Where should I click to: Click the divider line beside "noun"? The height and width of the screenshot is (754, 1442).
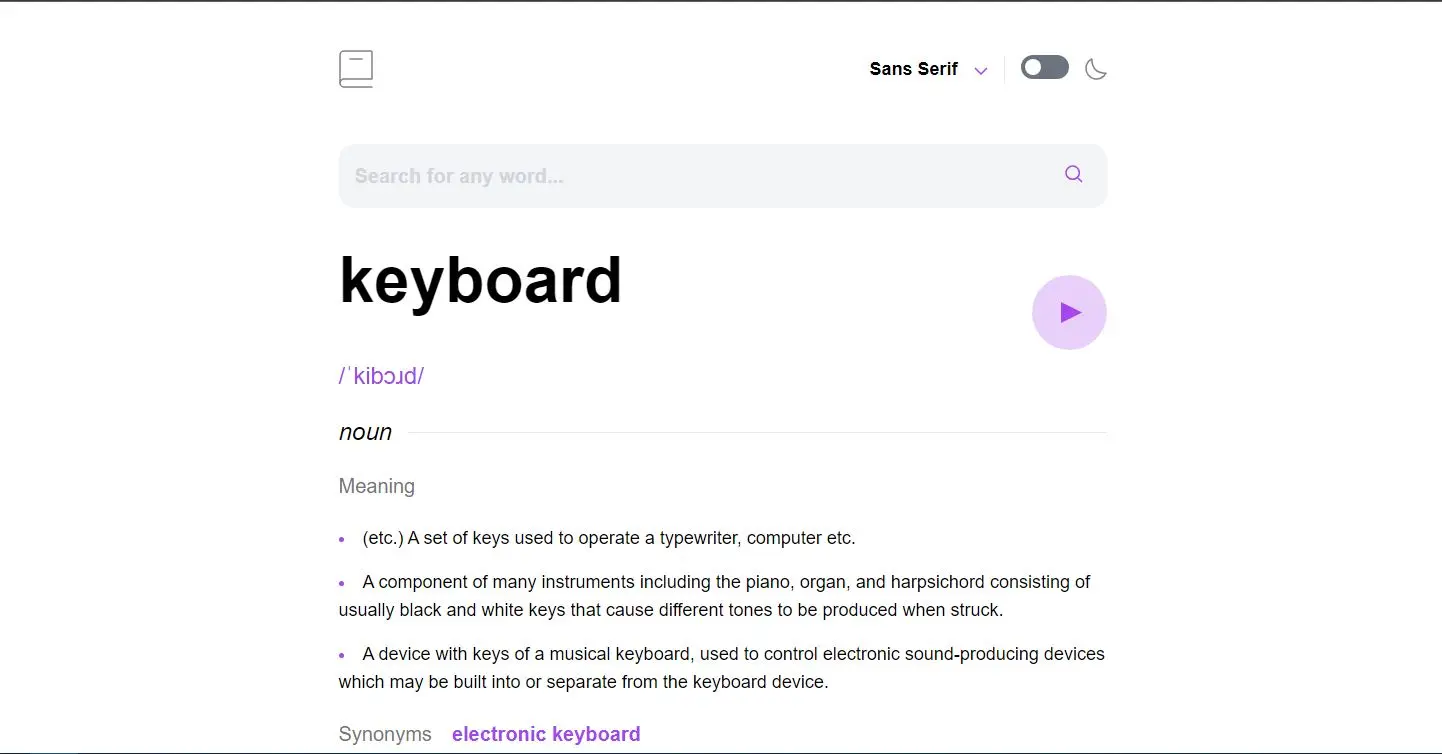pos(756,433)
